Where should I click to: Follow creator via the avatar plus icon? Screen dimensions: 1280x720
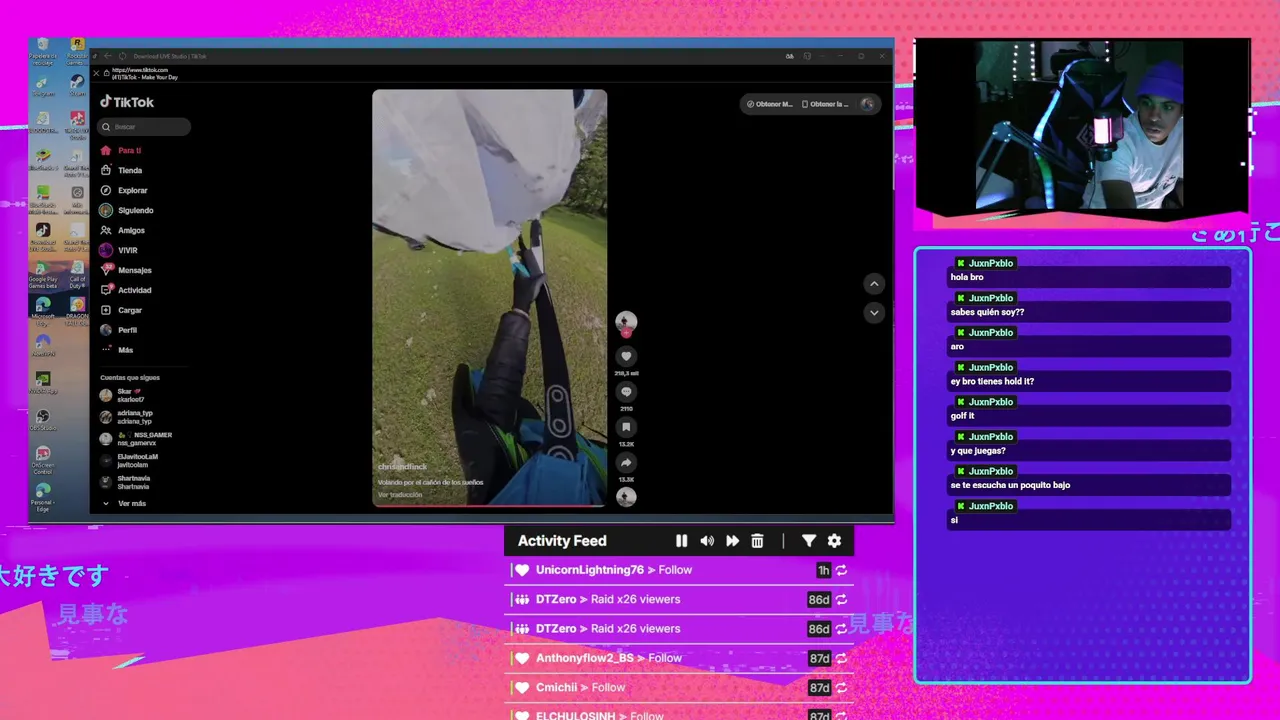pyautogui.click(x=626, y=333)
